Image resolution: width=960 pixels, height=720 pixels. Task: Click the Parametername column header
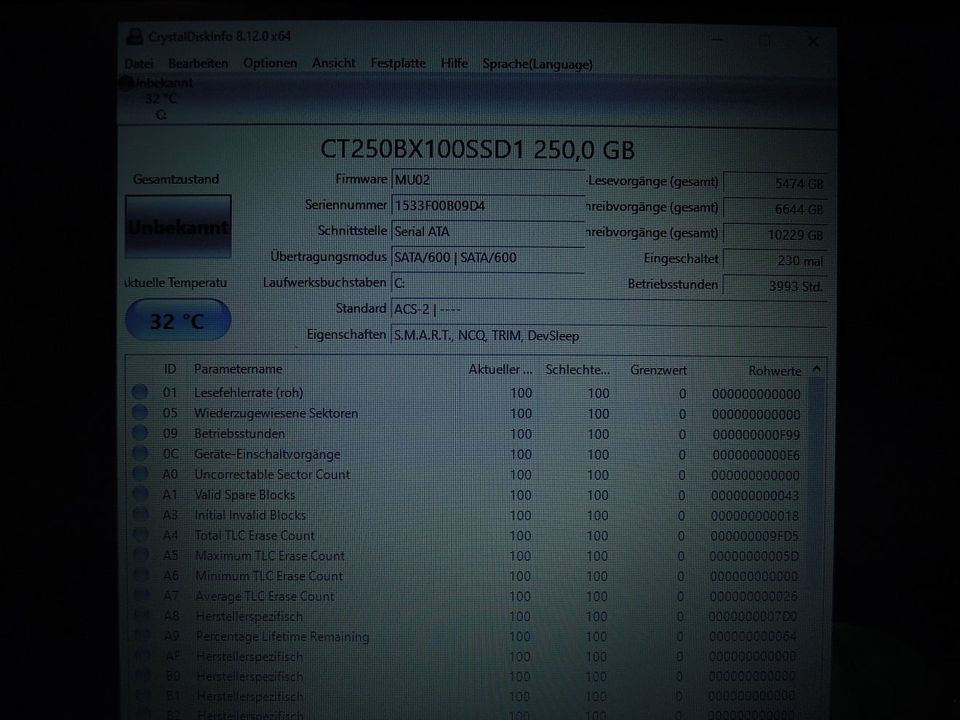click(238, 369)
